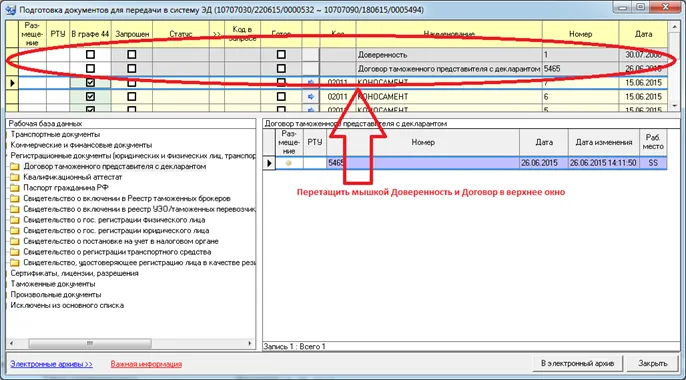Click 'Номер' column header in lower grid
The width and height of the screenshot is (686, 380).
[x=423, y=142]
